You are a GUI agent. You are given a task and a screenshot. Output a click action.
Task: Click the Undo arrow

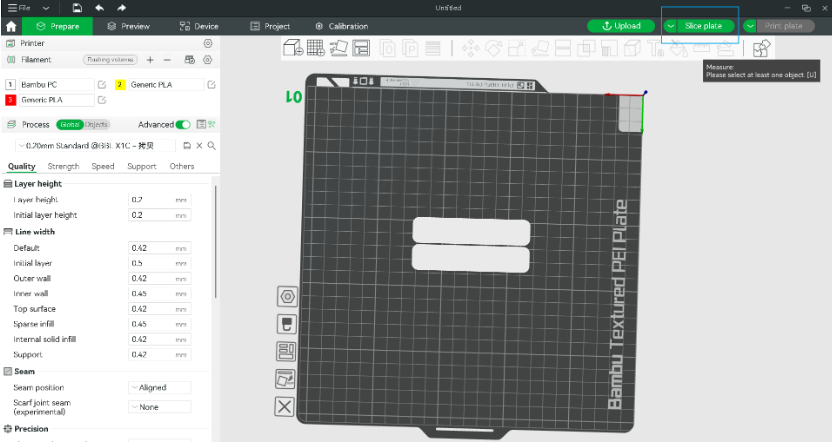[99, 7]
